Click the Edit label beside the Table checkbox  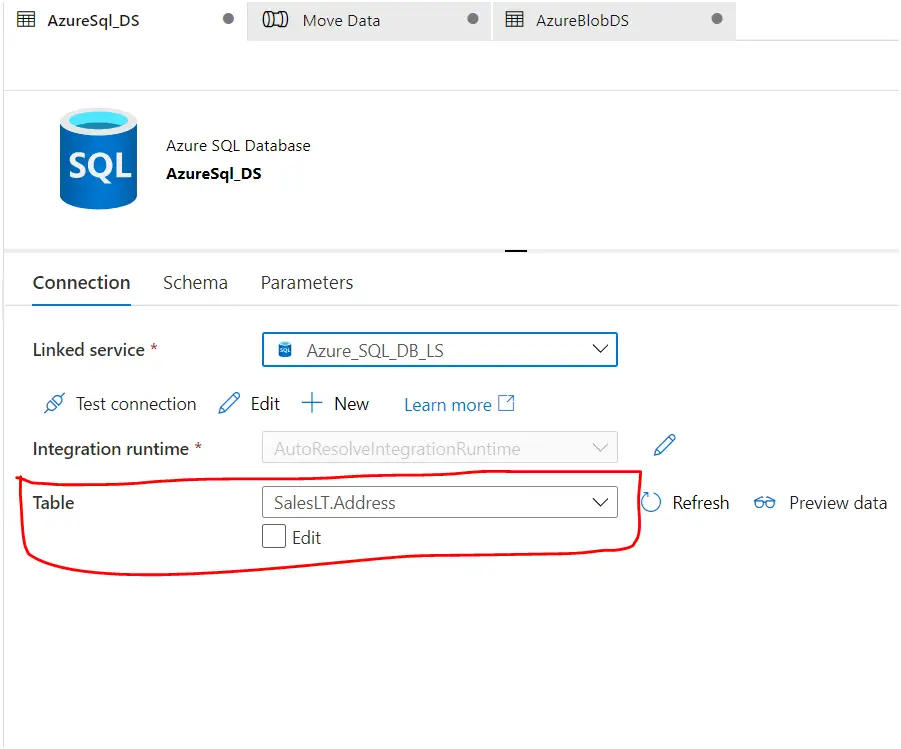306,537
